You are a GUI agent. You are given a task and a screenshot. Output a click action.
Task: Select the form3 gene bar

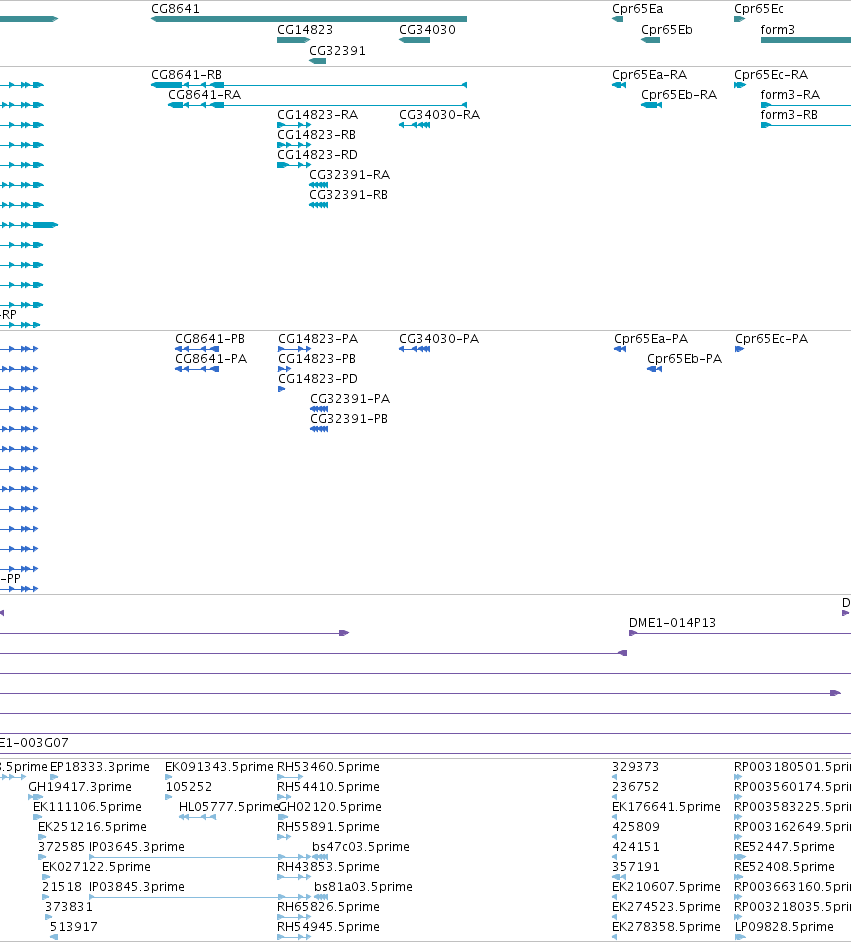coord(805,40)
